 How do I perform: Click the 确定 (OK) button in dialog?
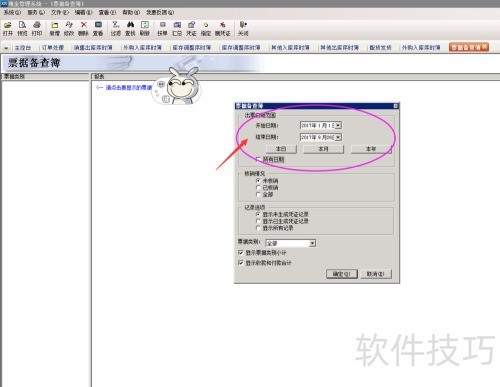point(342,274)
